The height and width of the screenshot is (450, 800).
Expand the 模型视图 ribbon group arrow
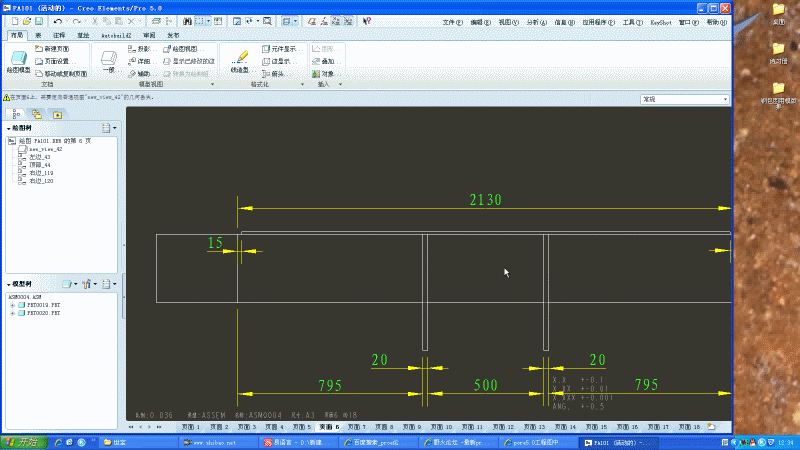coord(212,85)
